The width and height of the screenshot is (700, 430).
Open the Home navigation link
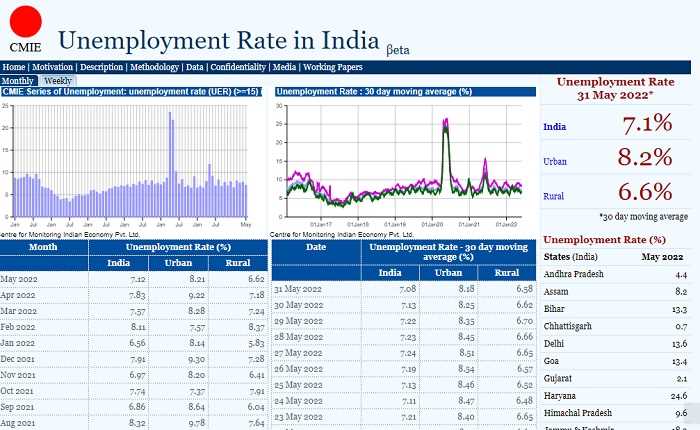14,67
